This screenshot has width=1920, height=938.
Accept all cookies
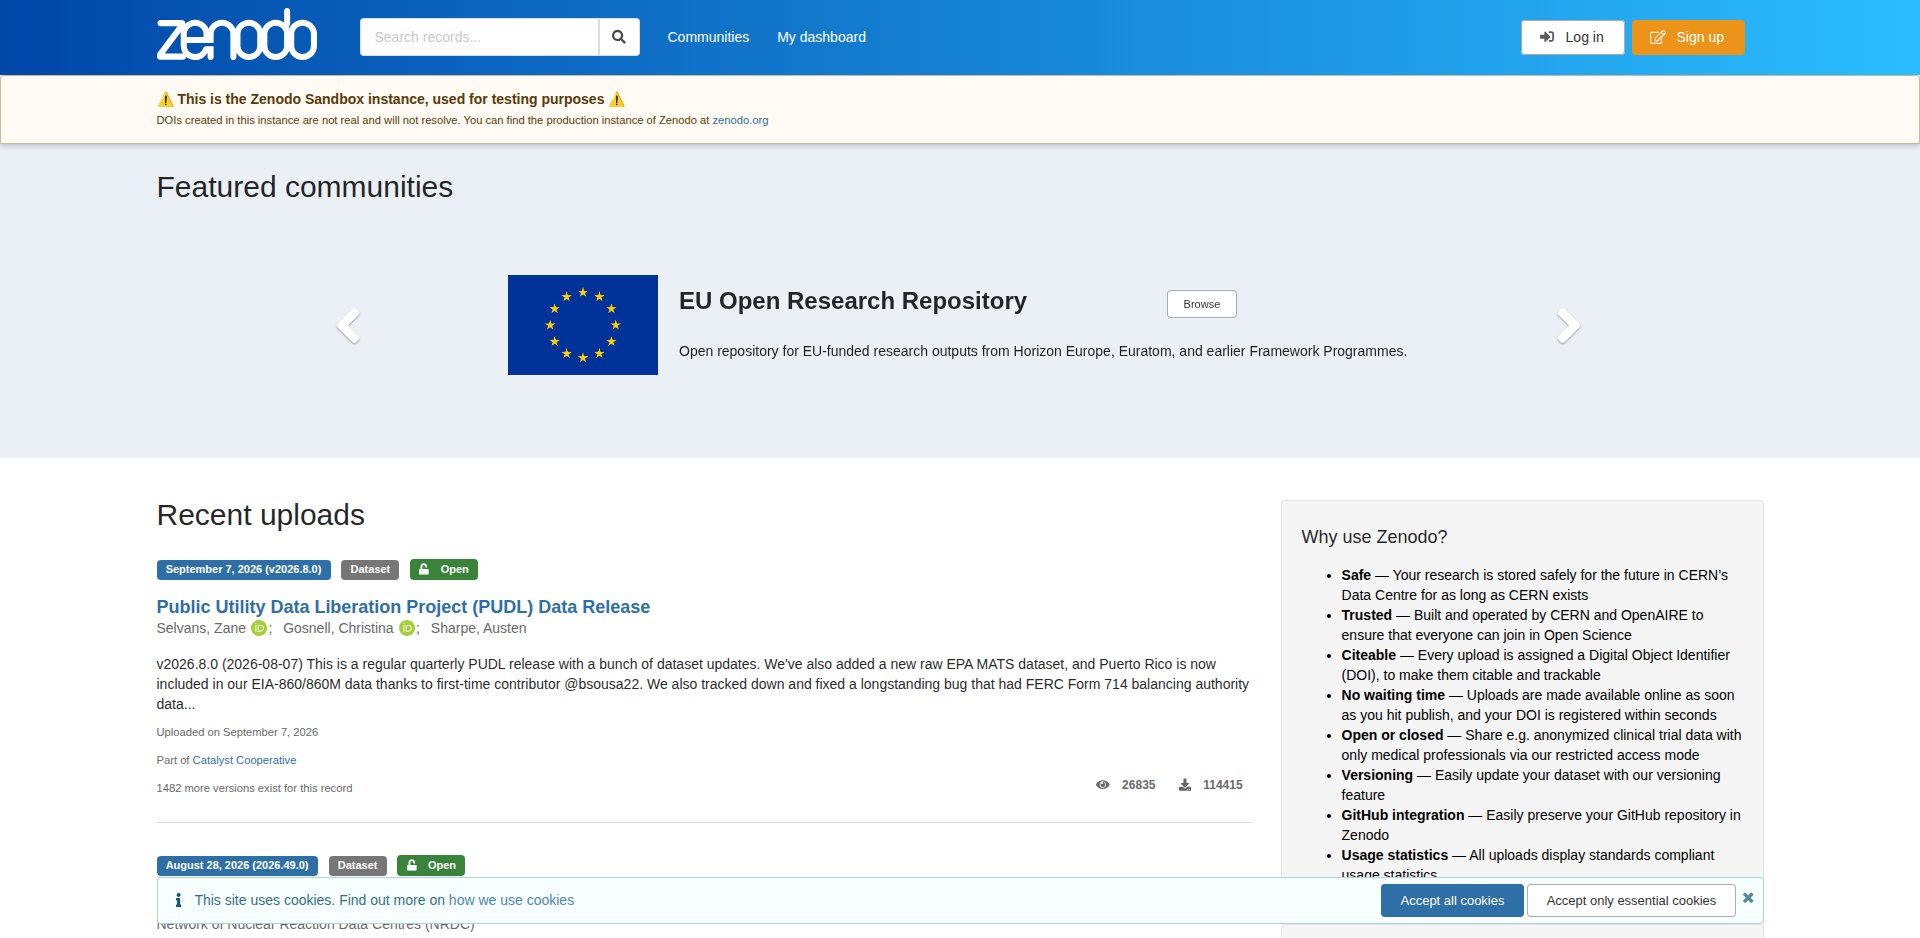coord(1452,901)
